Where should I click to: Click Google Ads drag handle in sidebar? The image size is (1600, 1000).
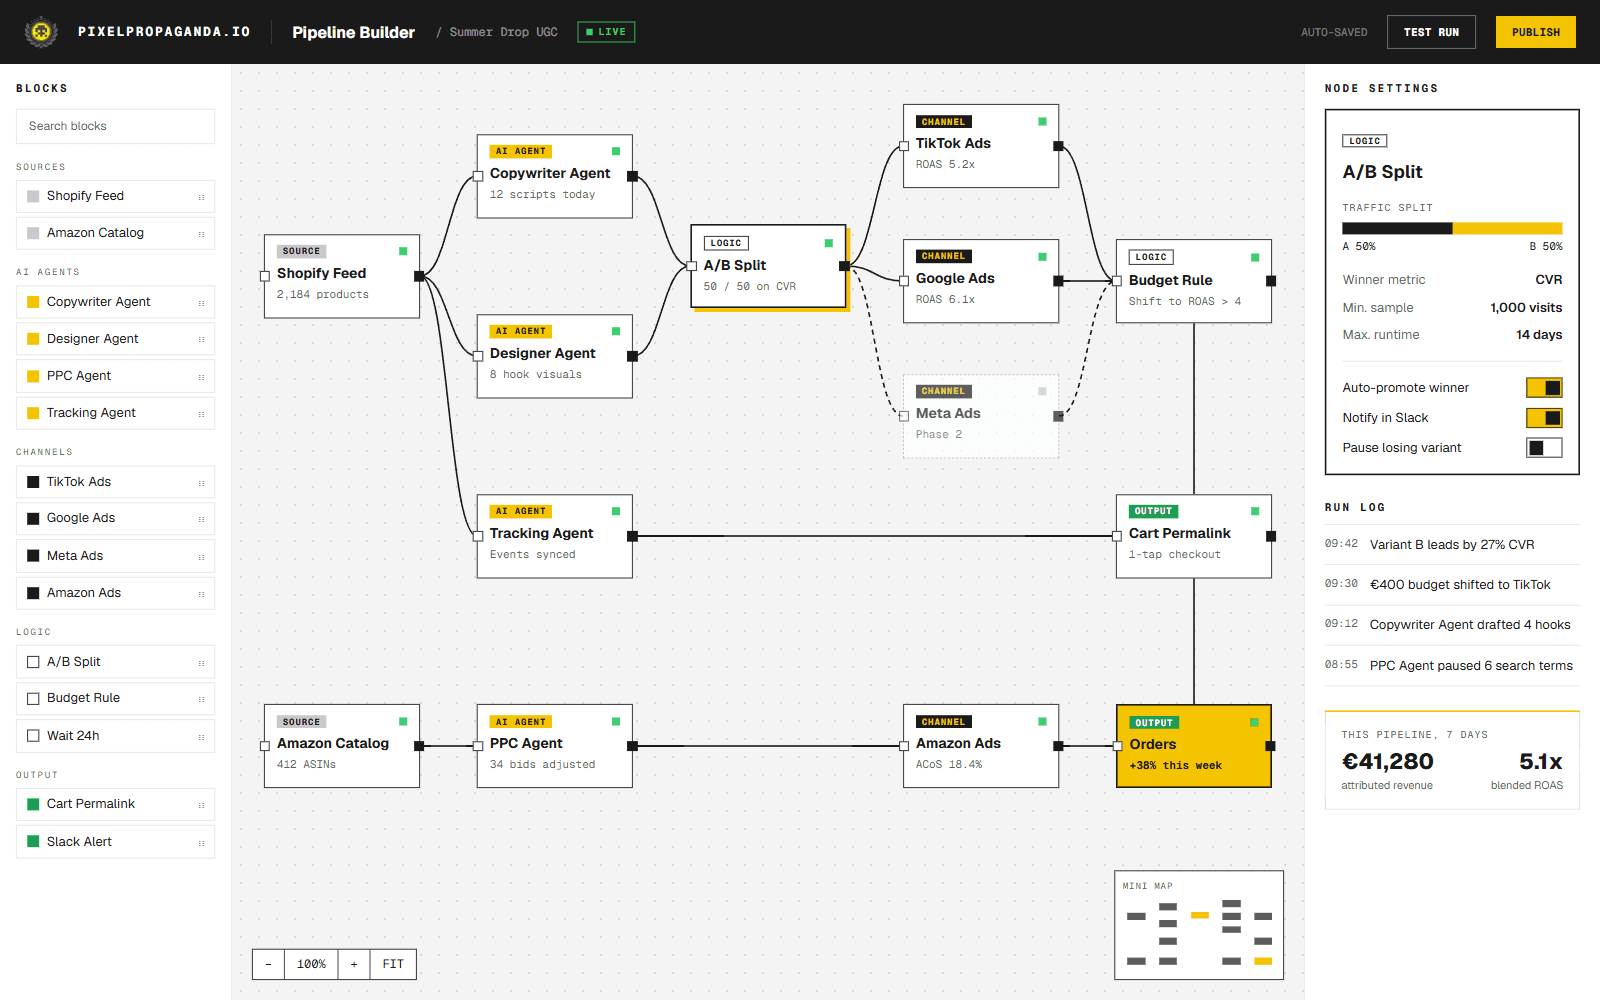[201, 519]
